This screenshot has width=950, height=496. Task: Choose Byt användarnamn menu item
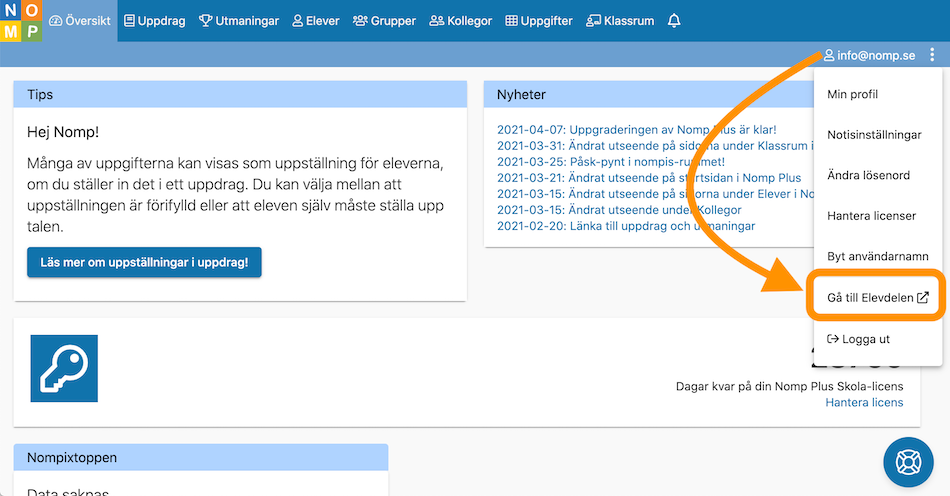[878, 256]
